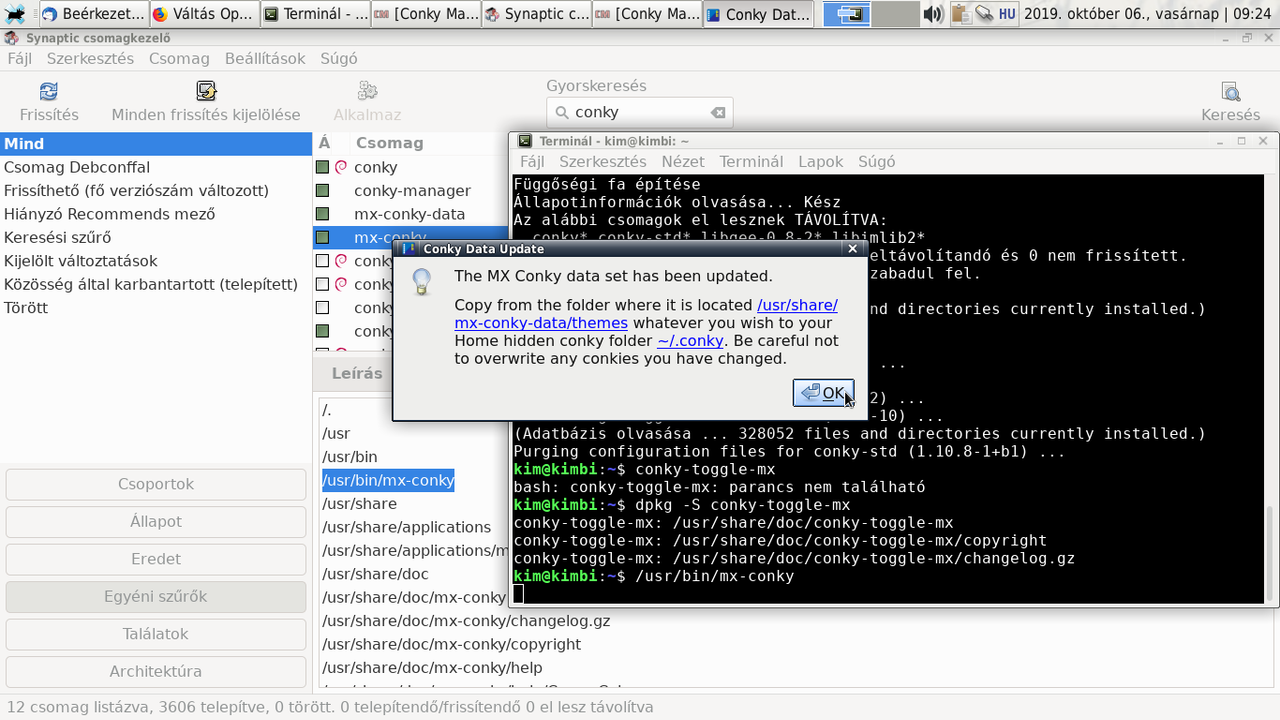Click the Synaptic title bar application icon
Screen dimensions: 1280x720
[10, 38]
